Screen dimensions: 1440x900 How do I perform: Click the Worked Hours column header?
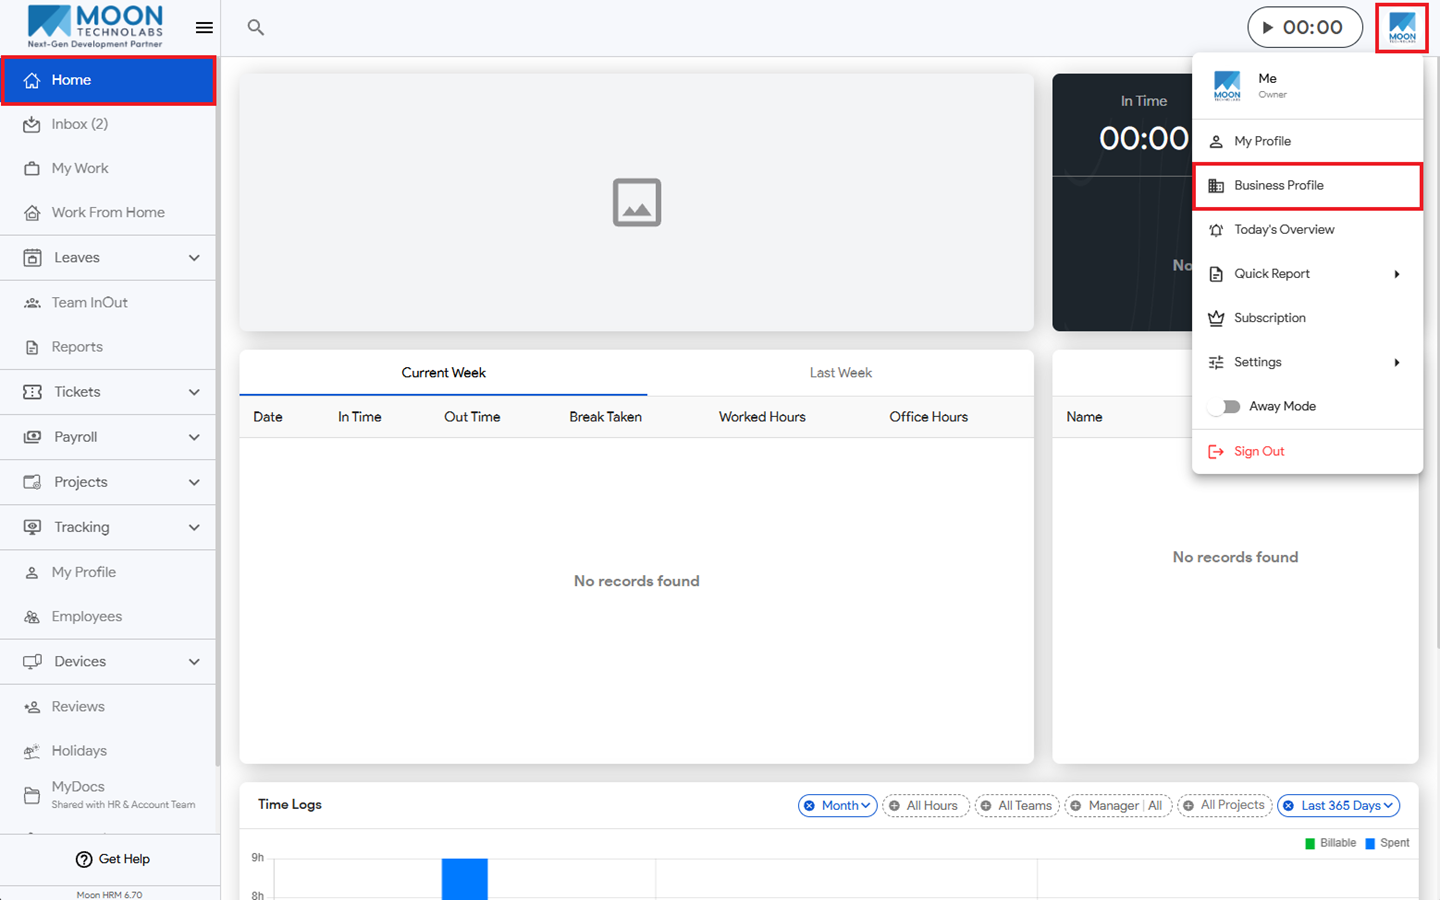pyautogui.click(x=762, y=417)
